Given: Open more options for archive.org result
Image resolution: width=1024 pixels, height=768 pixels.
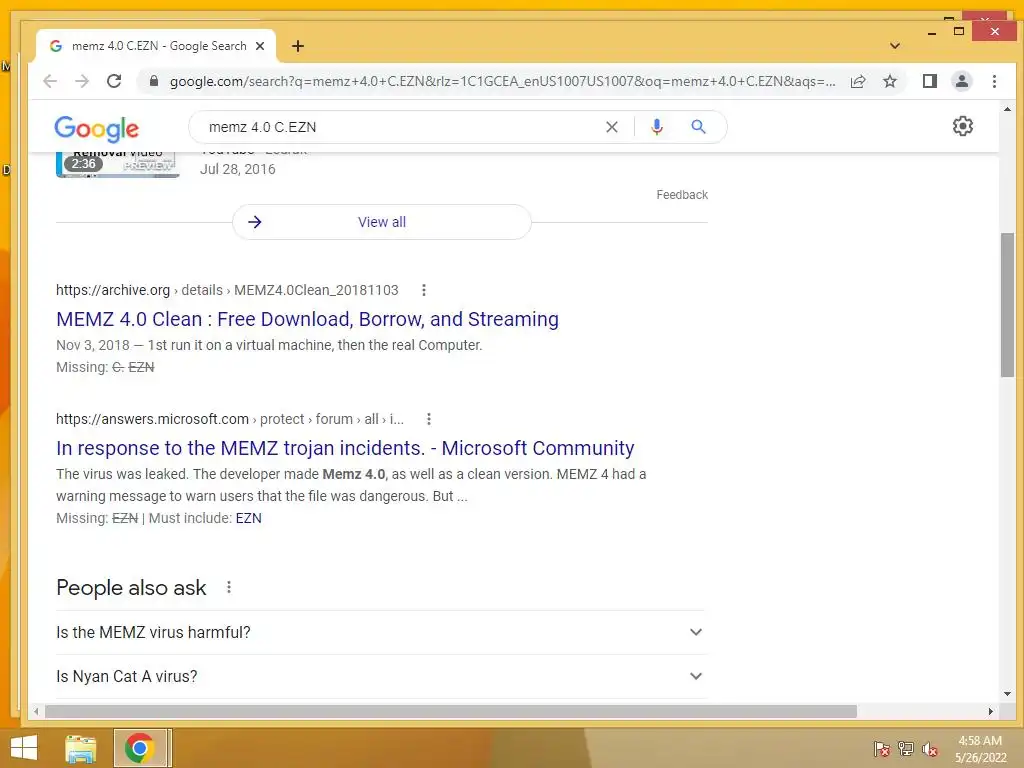Looking at the screenshot, I should tap(424, 290).
